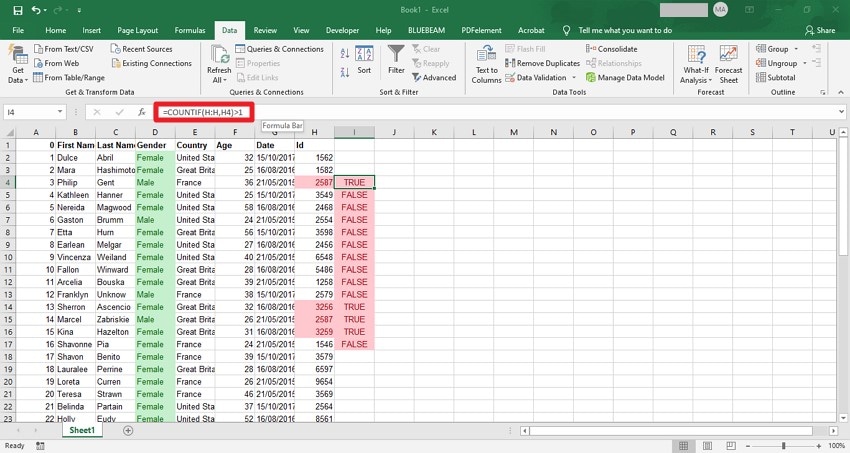
Task: Select column H header
Action: [314, 133]
